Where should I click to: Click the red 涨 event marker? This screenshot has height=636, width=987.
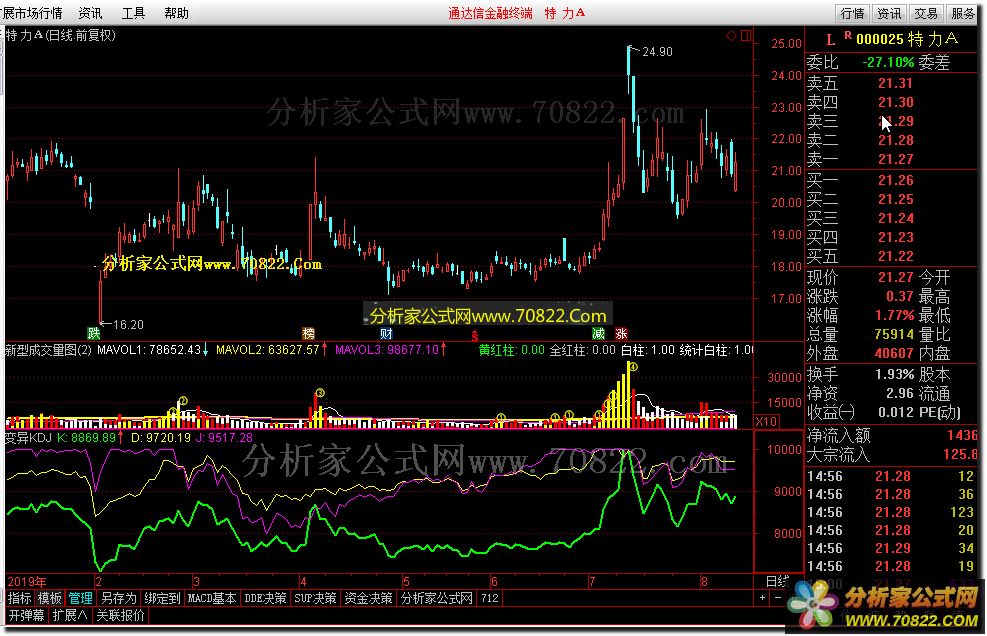(x=621, y=333)
